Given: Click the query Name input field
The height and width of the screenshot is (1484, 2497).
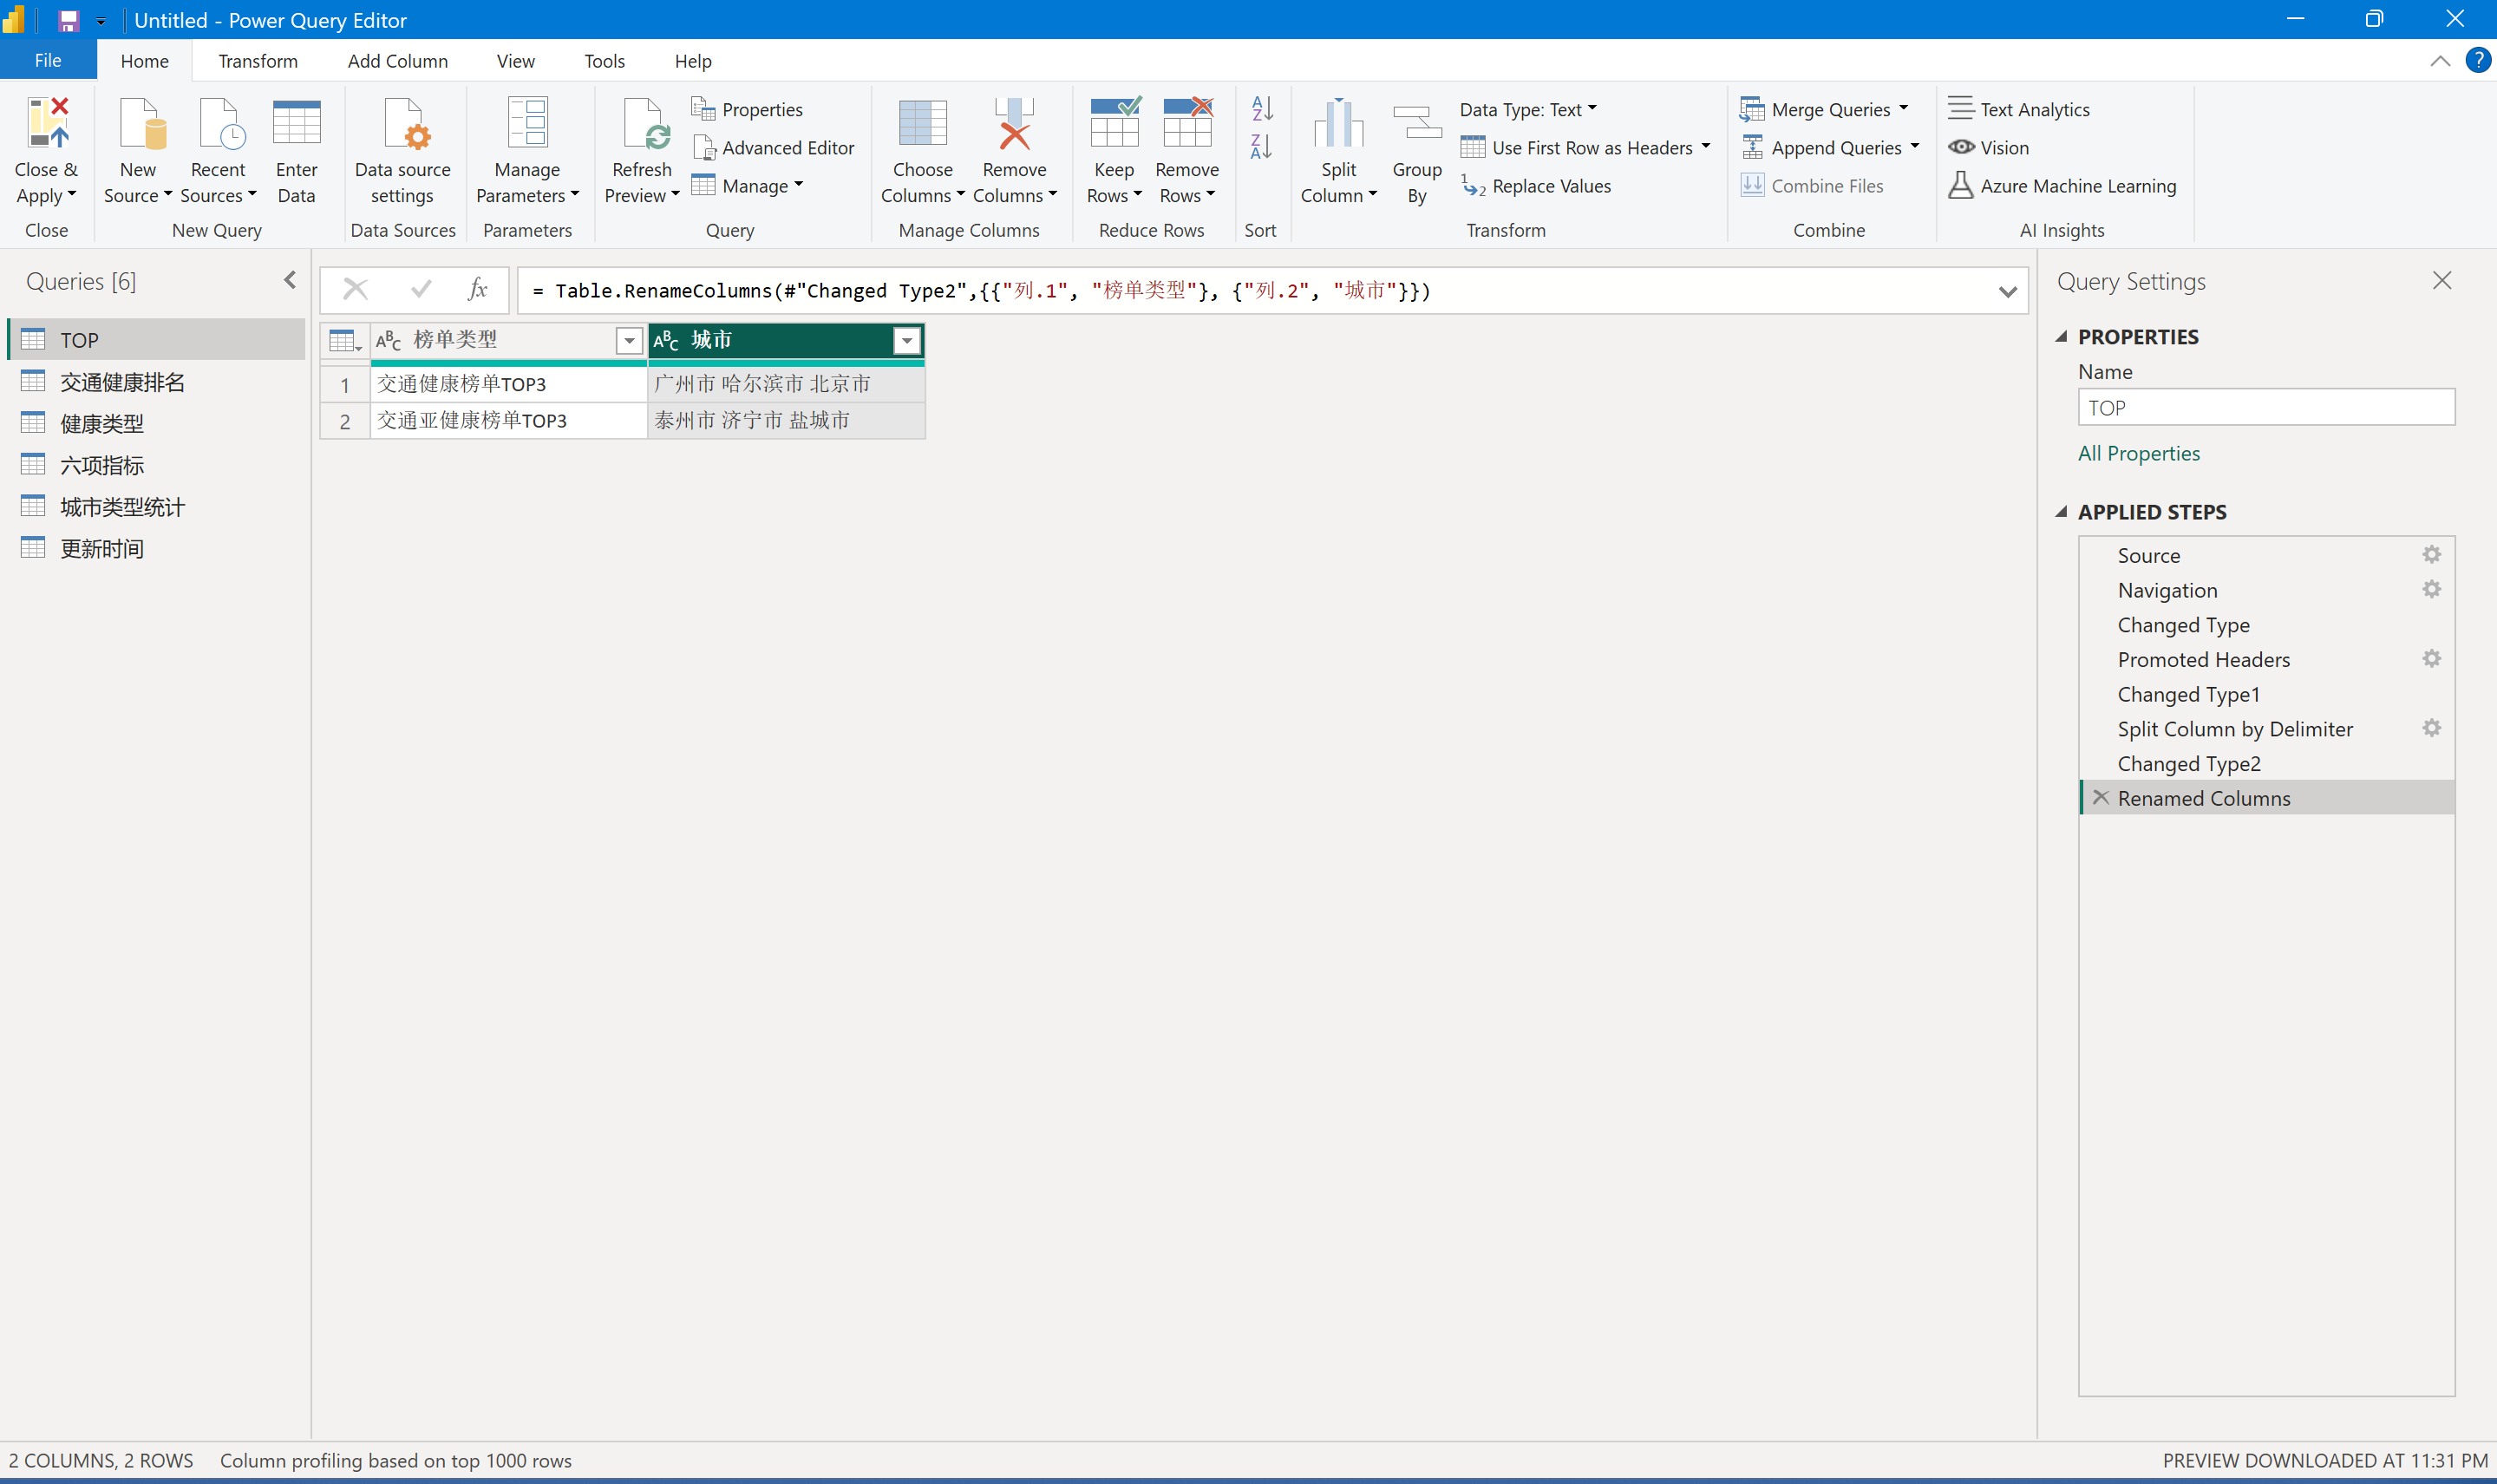Looking at the screenshot, I should point(2265,408).
